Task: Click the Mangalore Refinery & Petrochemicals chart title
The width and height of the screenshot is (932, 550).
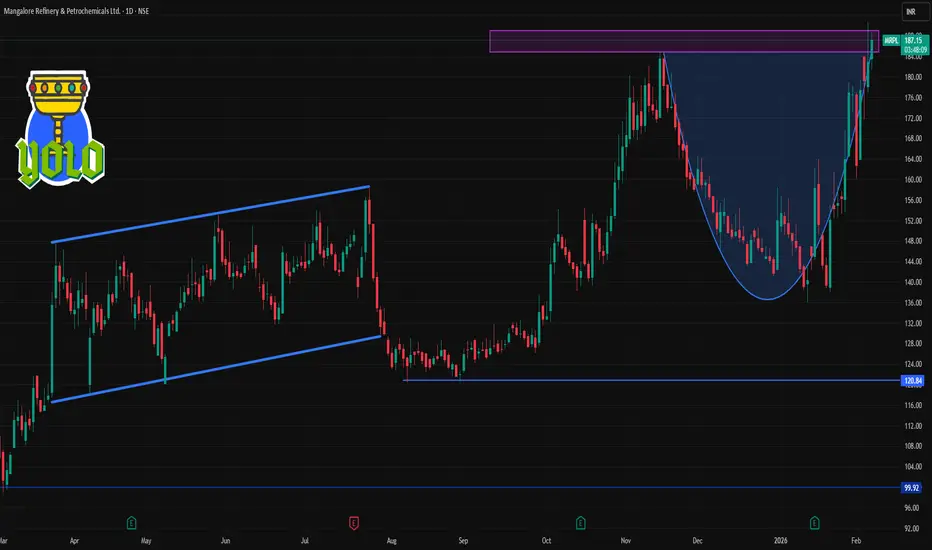Action: [76, 11]
